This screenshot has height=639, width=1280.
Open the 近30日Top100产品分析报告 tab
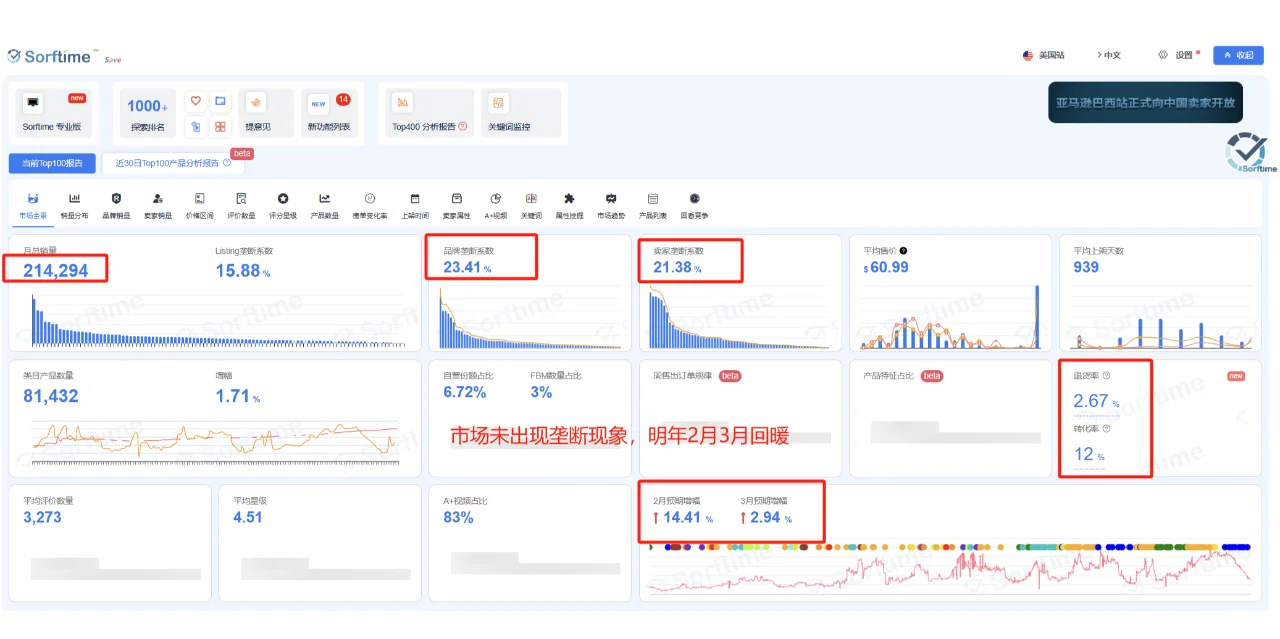(x=171, y=163)
